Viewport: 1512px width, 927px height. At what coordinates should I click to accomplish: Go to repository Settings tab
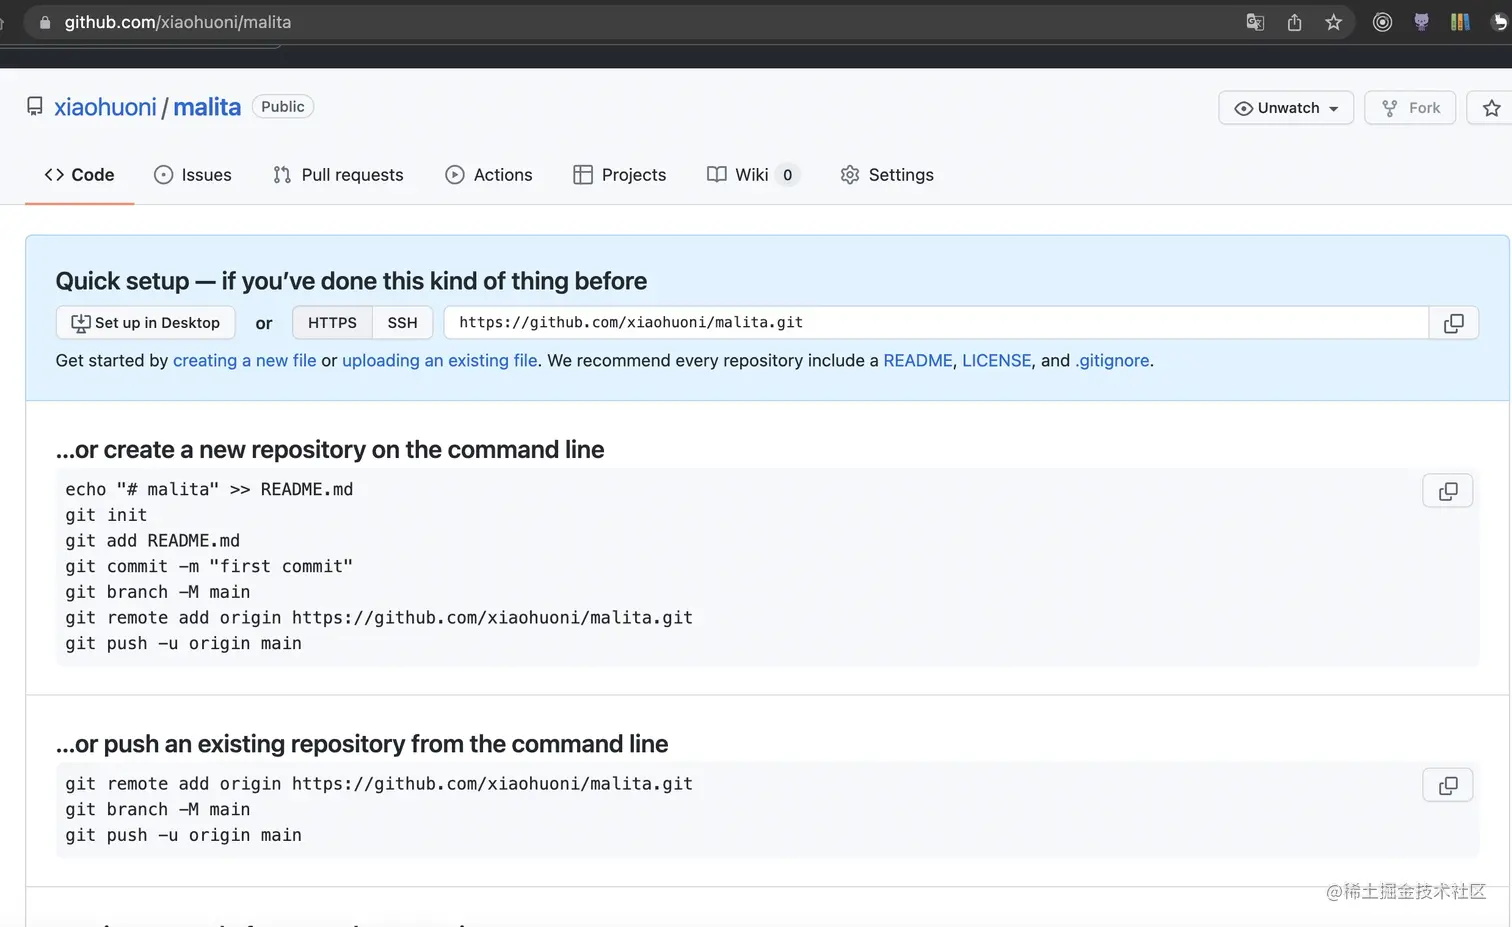[887, 175]
